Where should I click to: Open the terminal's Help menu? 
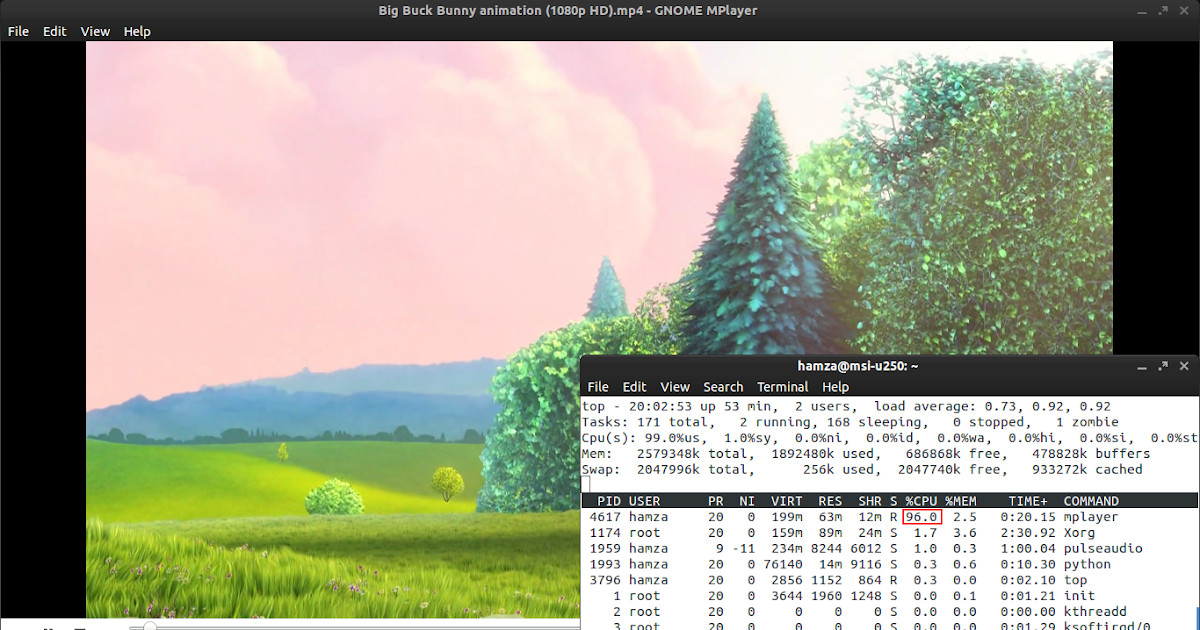[835, 387]
